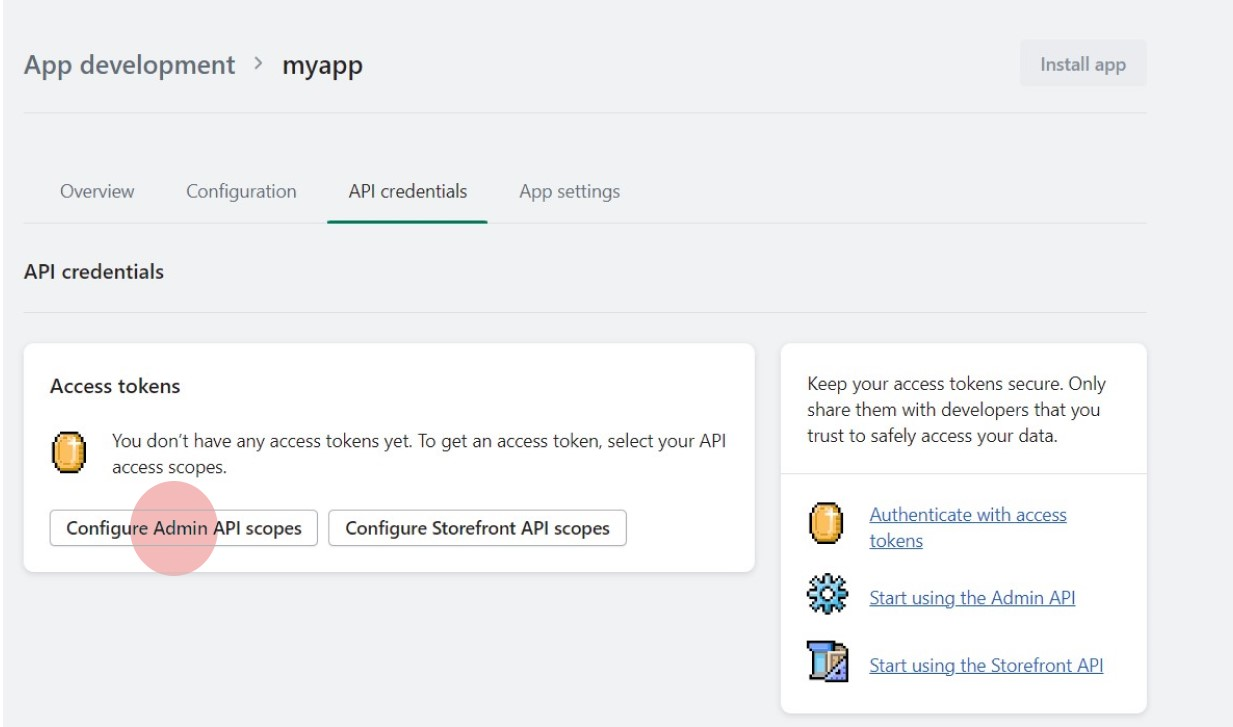This screenshot has width=1233, height=727.
Task: Open the Start using the Admin API link
Action: (972, 598)
